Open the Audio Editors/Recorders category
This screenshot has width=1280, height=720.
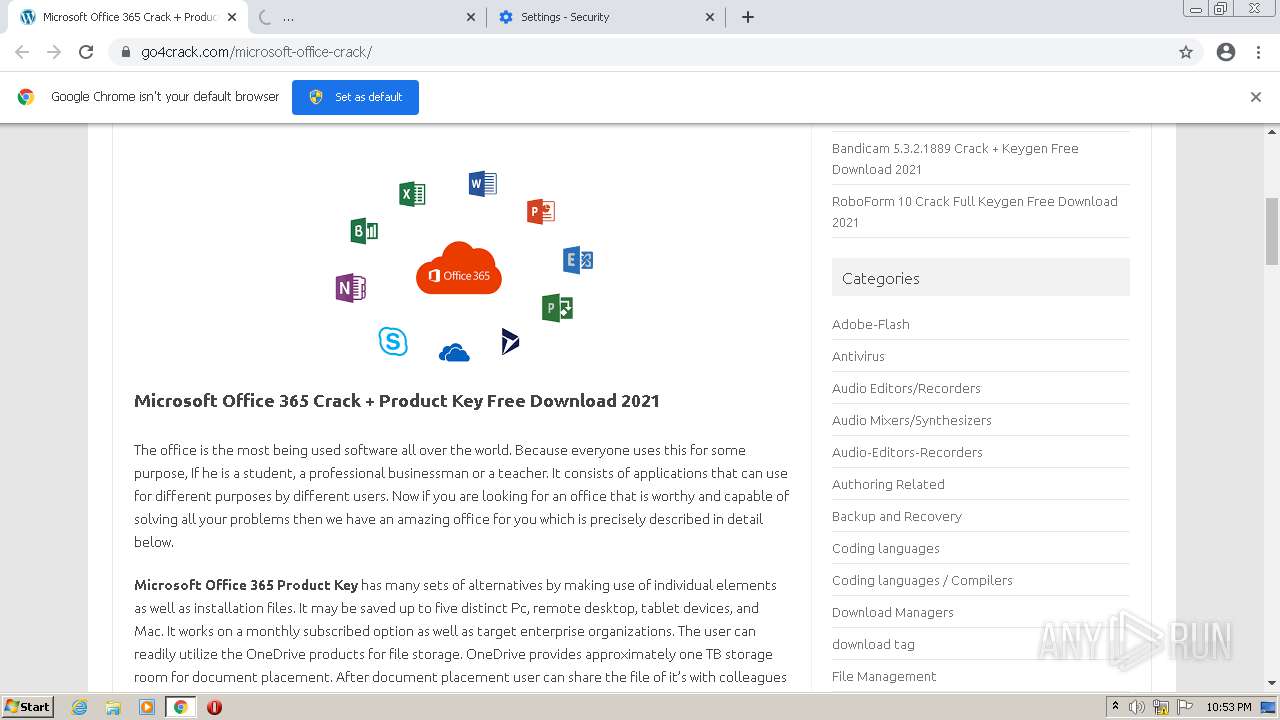pyautogui.click(x=906, y=388)
